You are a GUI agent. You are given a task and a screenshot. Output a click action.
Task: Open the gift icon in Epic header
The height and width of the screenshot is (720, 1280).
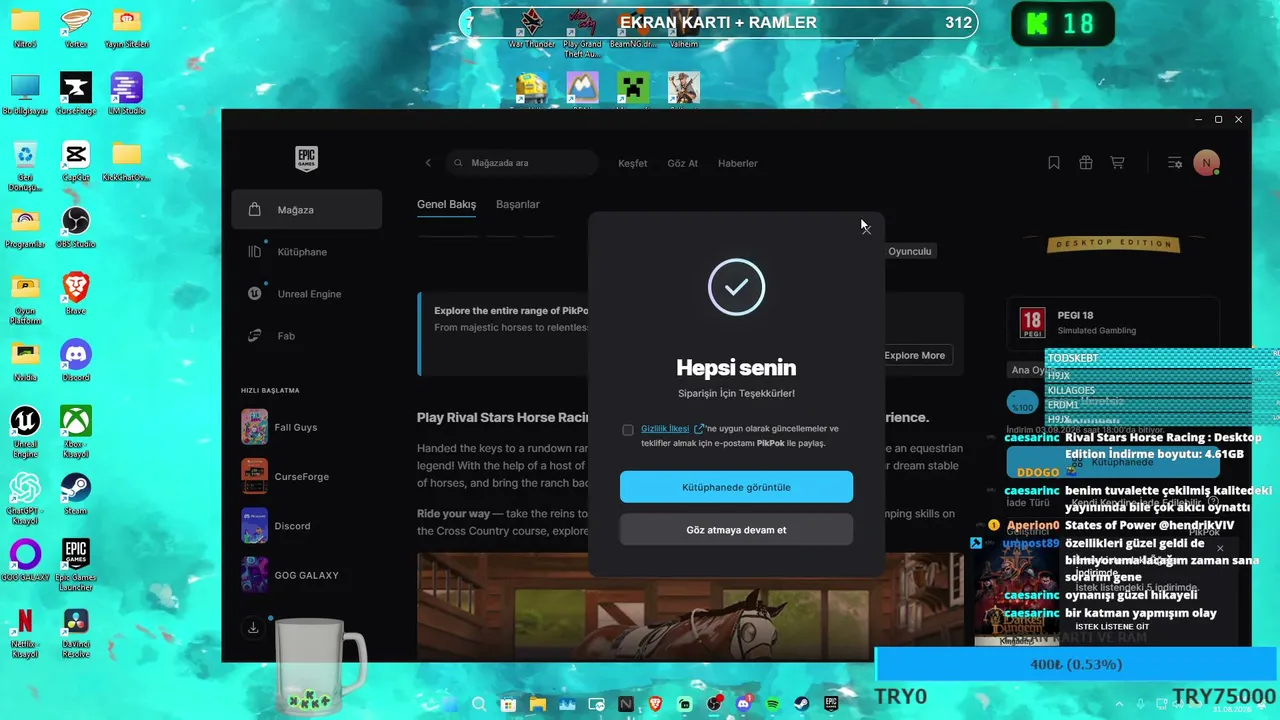click(1086, 163)
